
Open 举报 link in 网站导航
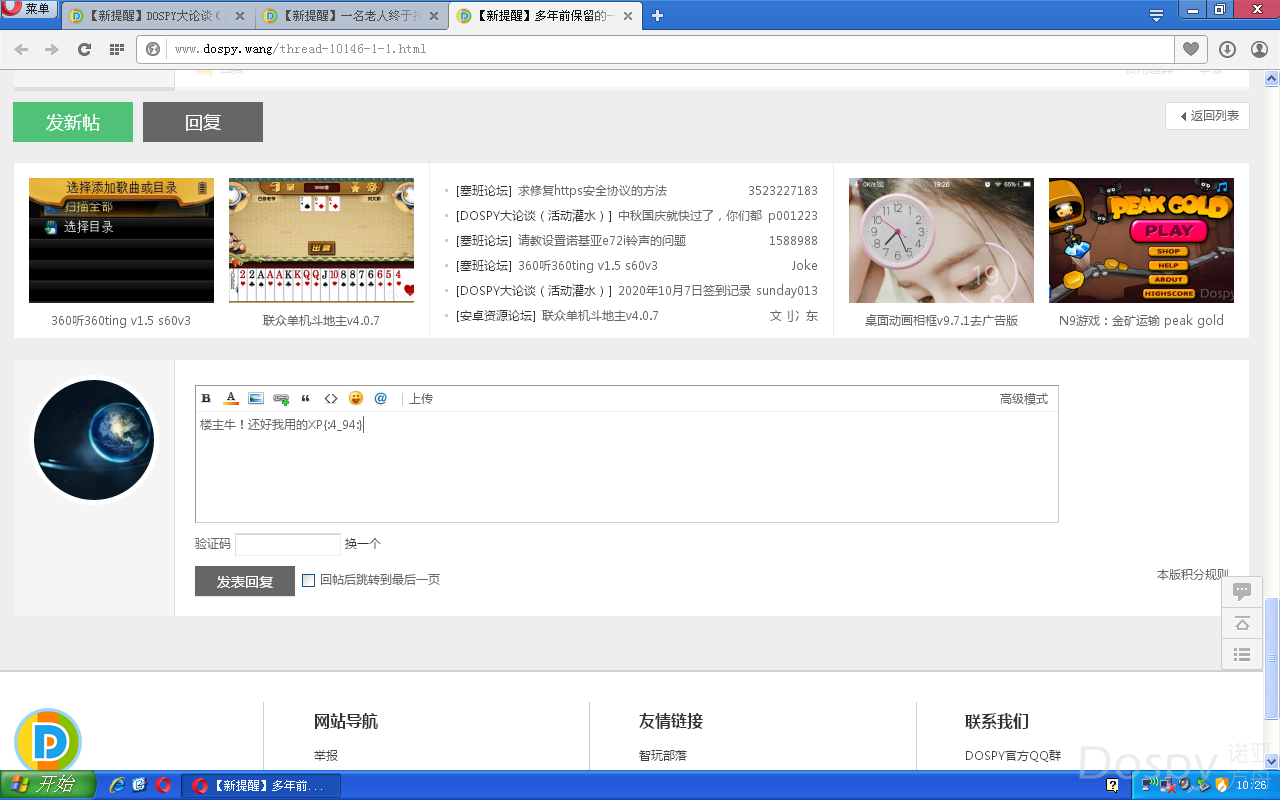326,756
